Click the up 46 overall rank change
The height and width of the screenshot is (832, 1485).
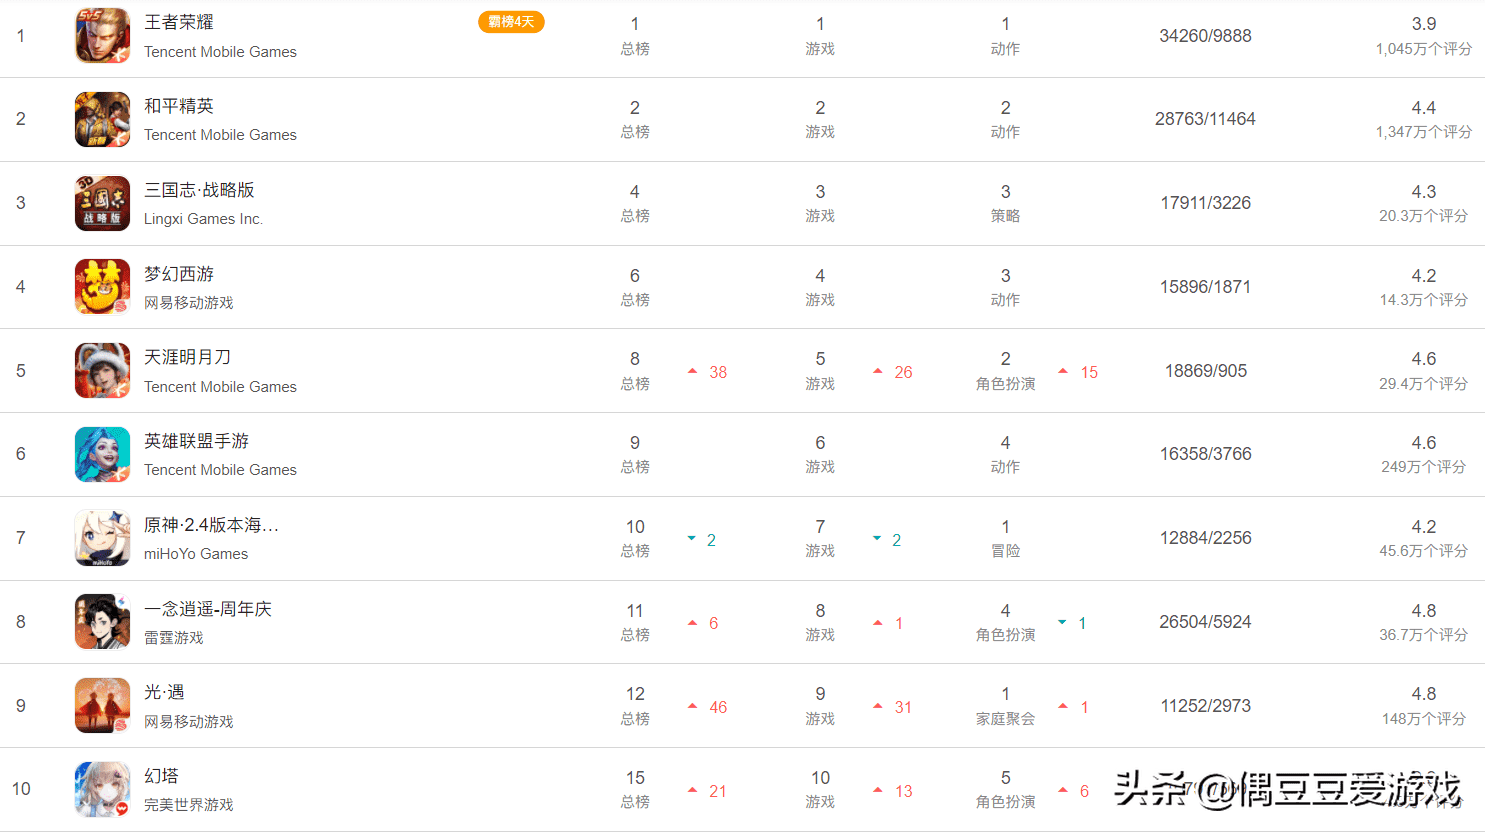click(x=708, y=707)
